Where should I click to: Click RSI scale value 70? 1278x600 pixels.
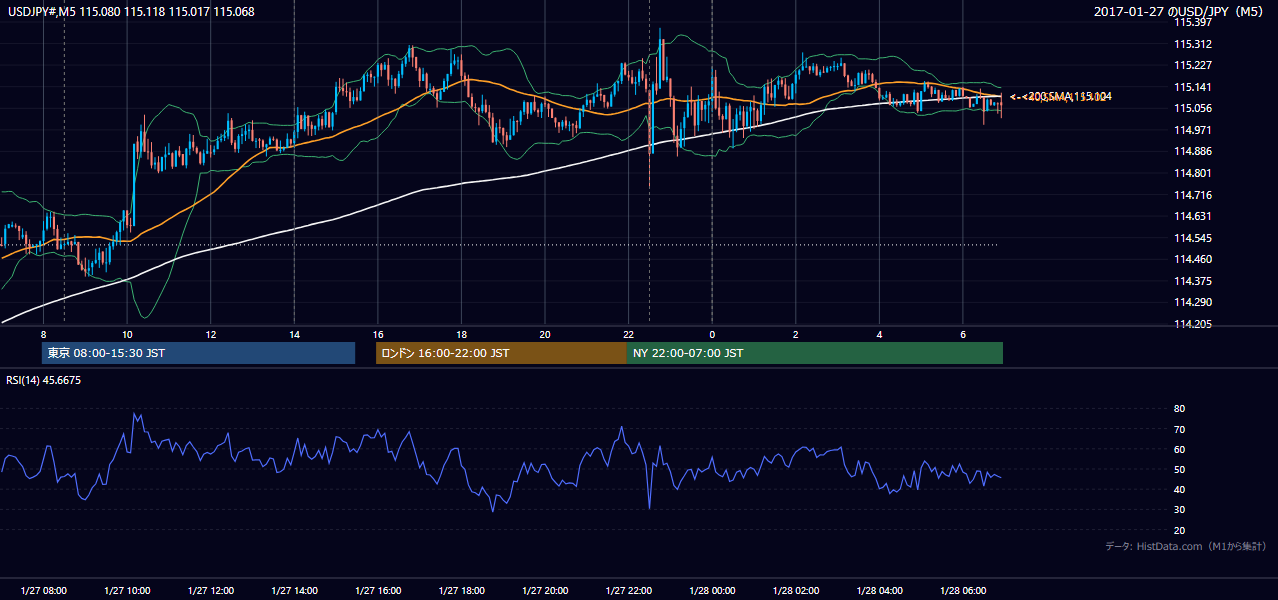1180,429
